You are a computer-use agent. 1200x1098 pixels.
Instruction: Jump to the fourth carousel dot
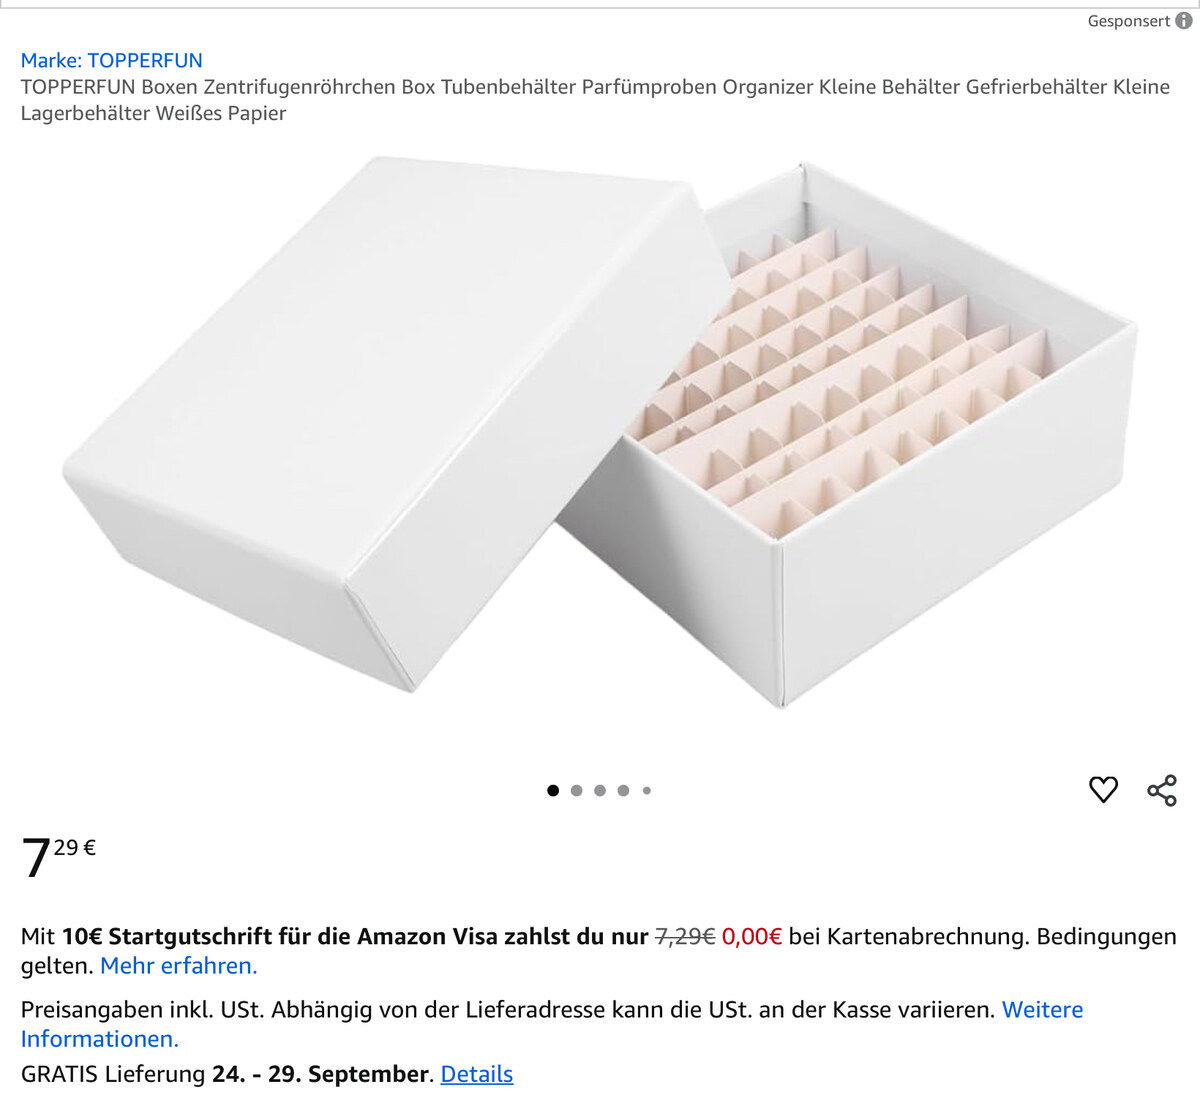click(623, 790)
